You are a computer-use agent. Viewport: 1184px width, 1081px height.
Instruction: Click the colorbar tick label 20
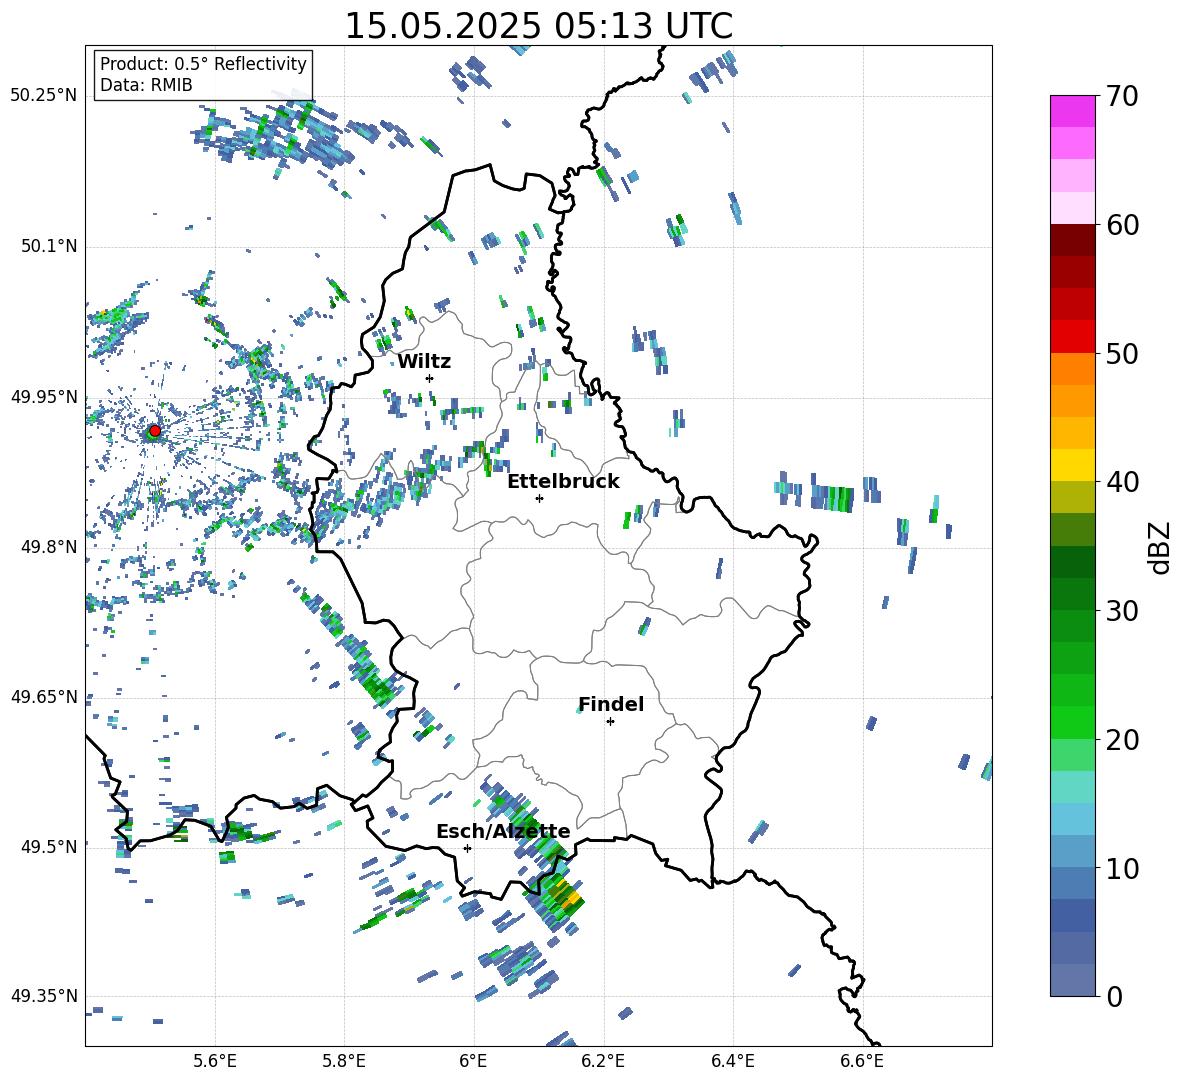coord(1122,740)
